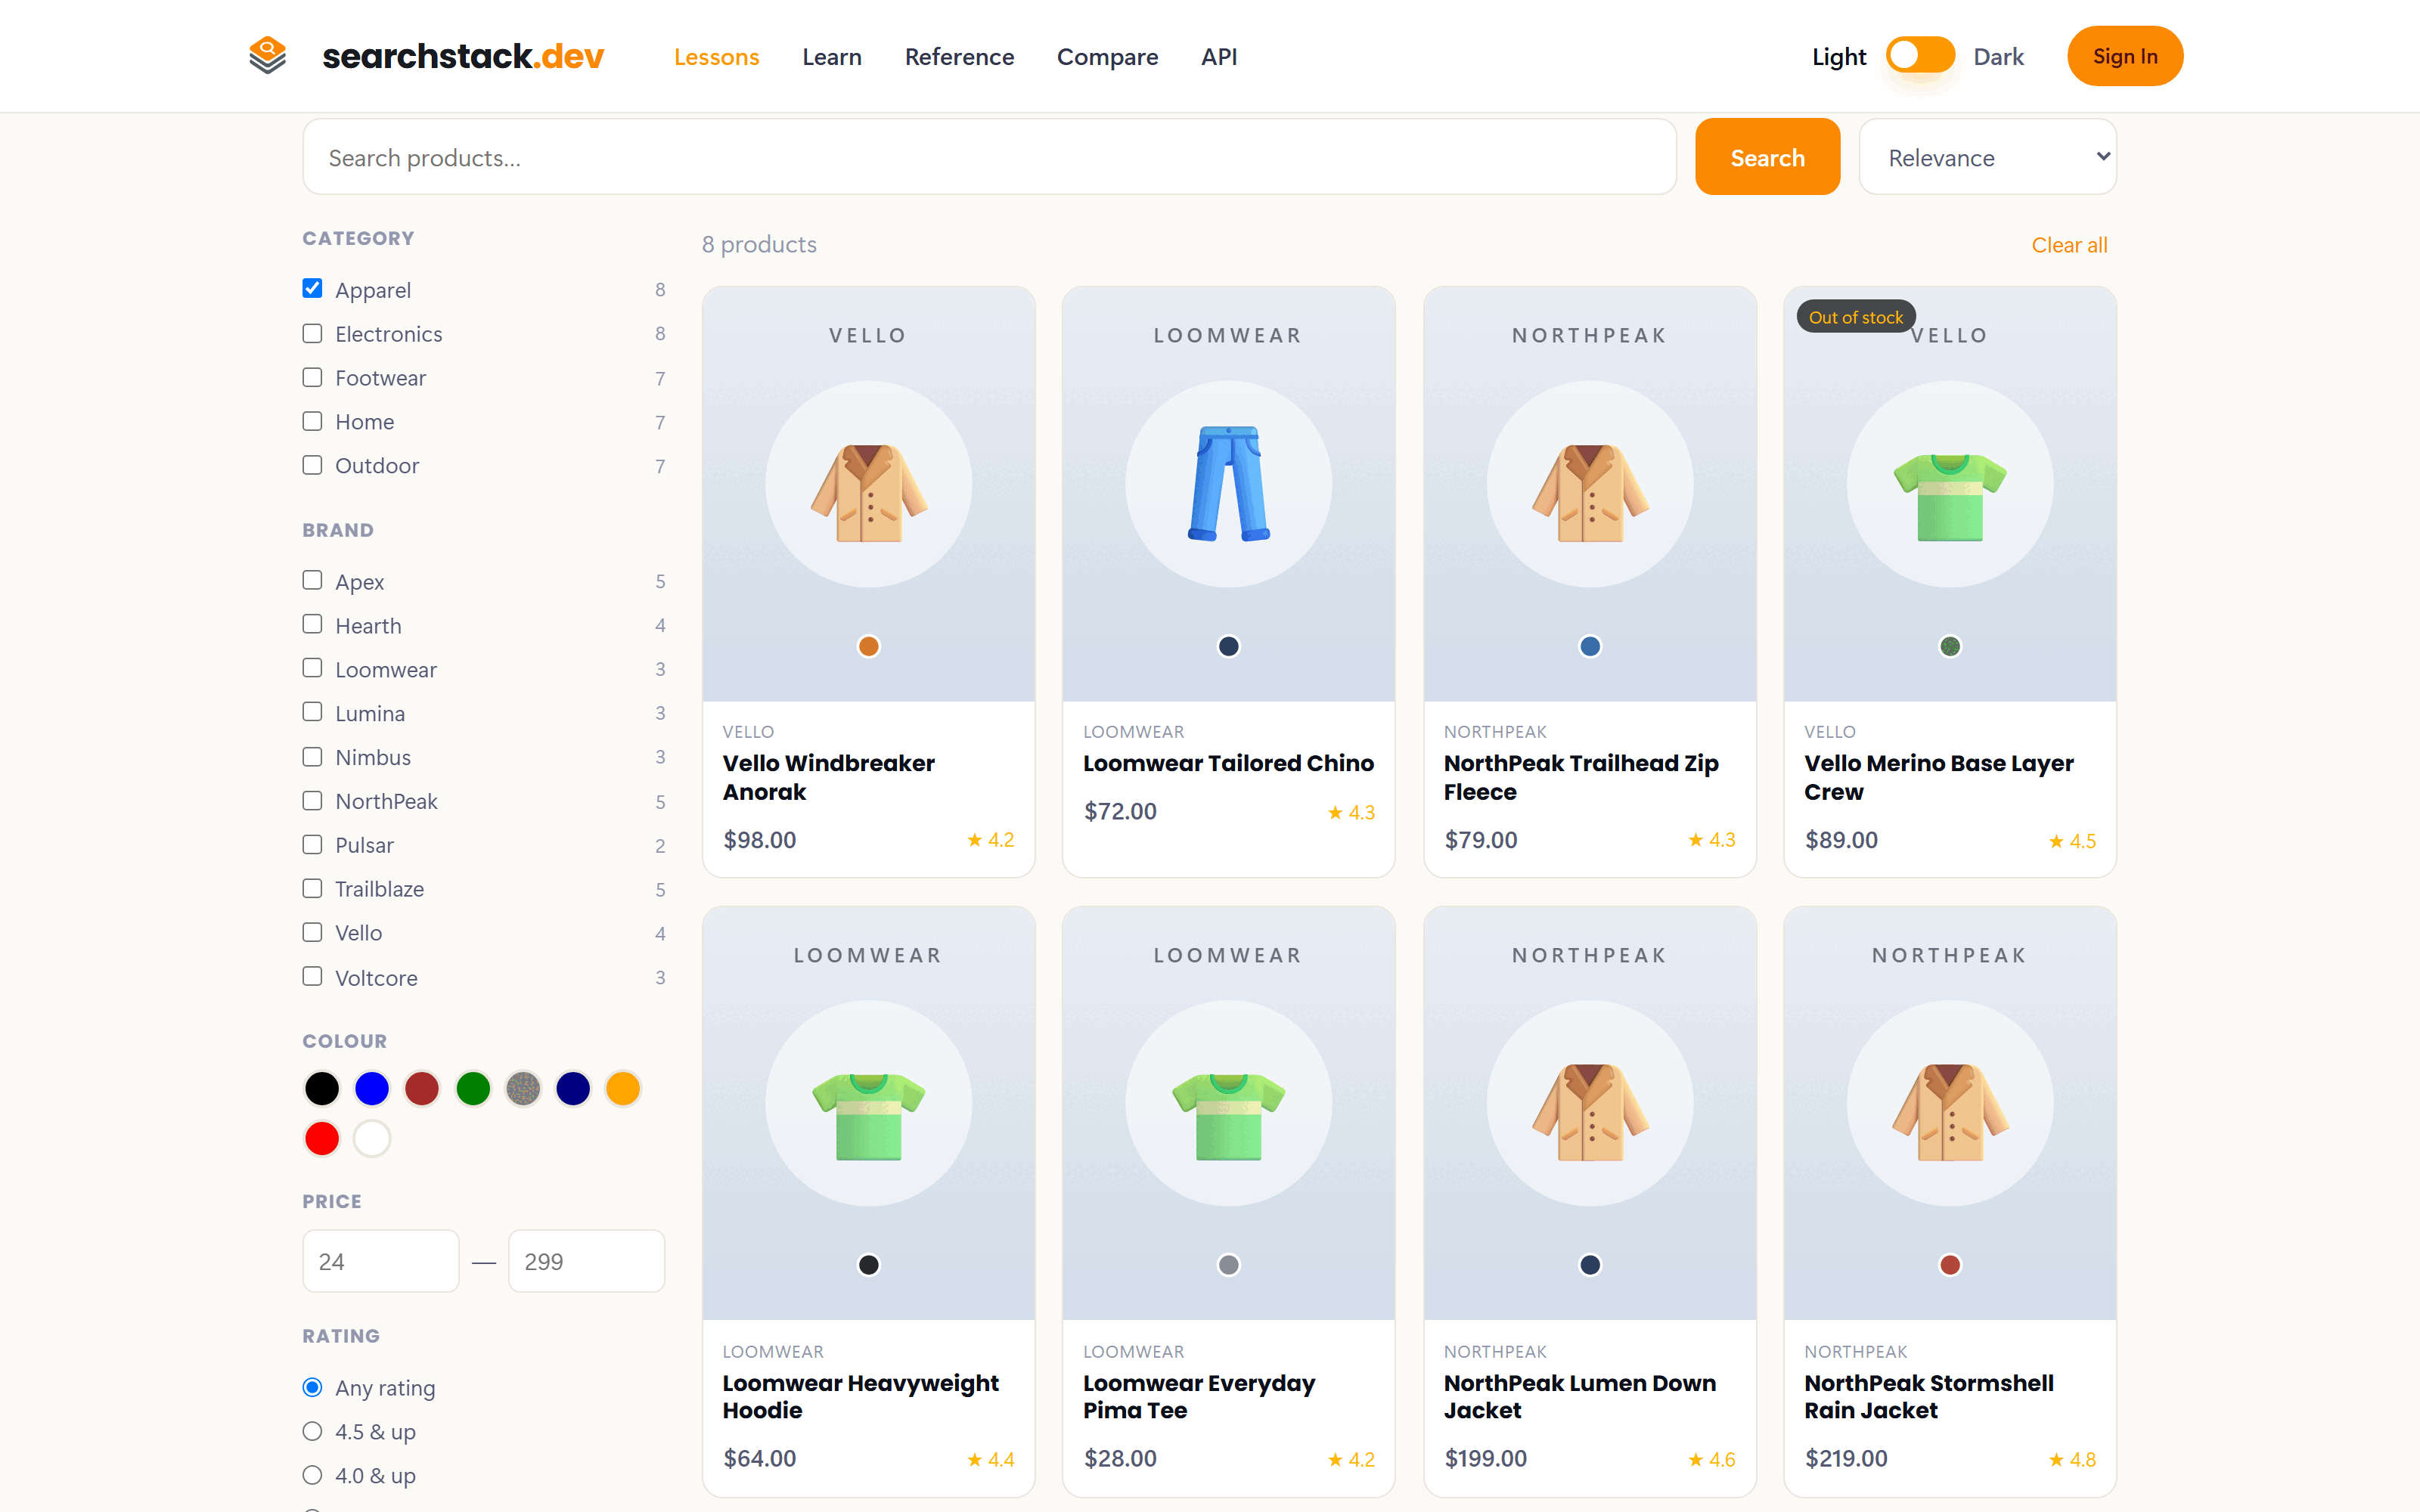Click the Vello Merino Base Layer shirt icon

point(1949,497)
